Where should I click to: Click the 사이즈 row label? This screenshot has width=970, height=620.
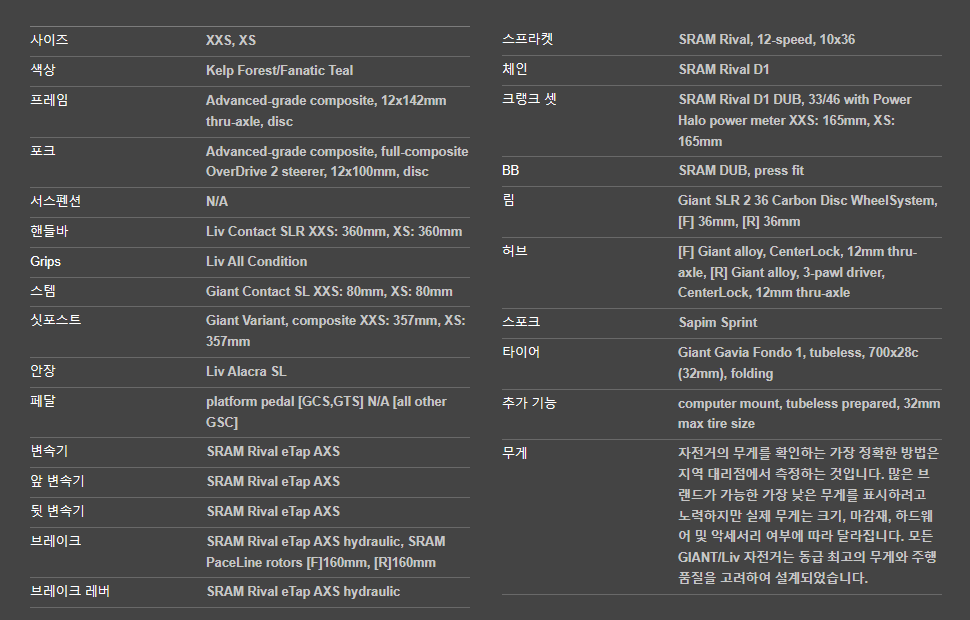tap(49, 40)
